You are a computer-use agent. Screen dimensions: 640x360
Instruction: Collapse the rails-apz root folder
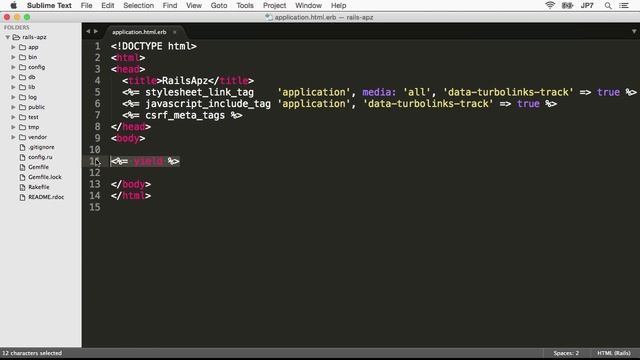point(7,37)
